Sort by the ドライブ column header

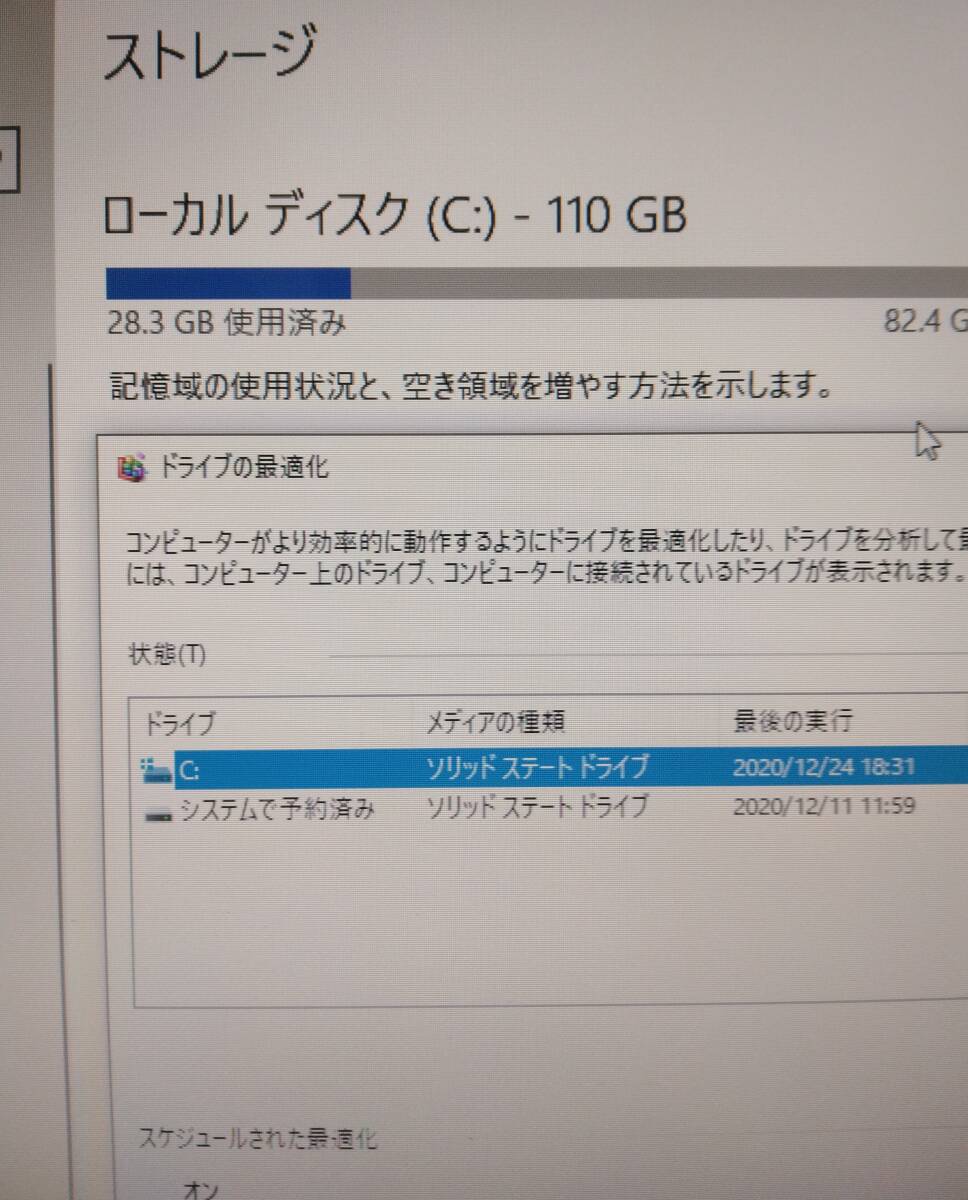(181, 723)
